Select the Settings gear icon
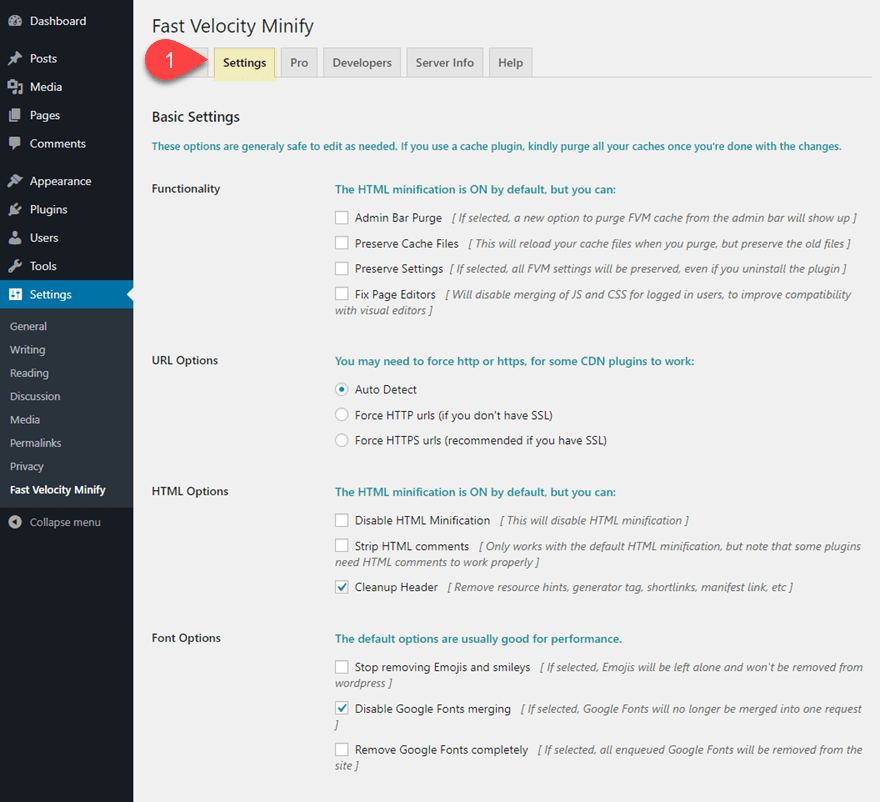 [x=15, y=294]
